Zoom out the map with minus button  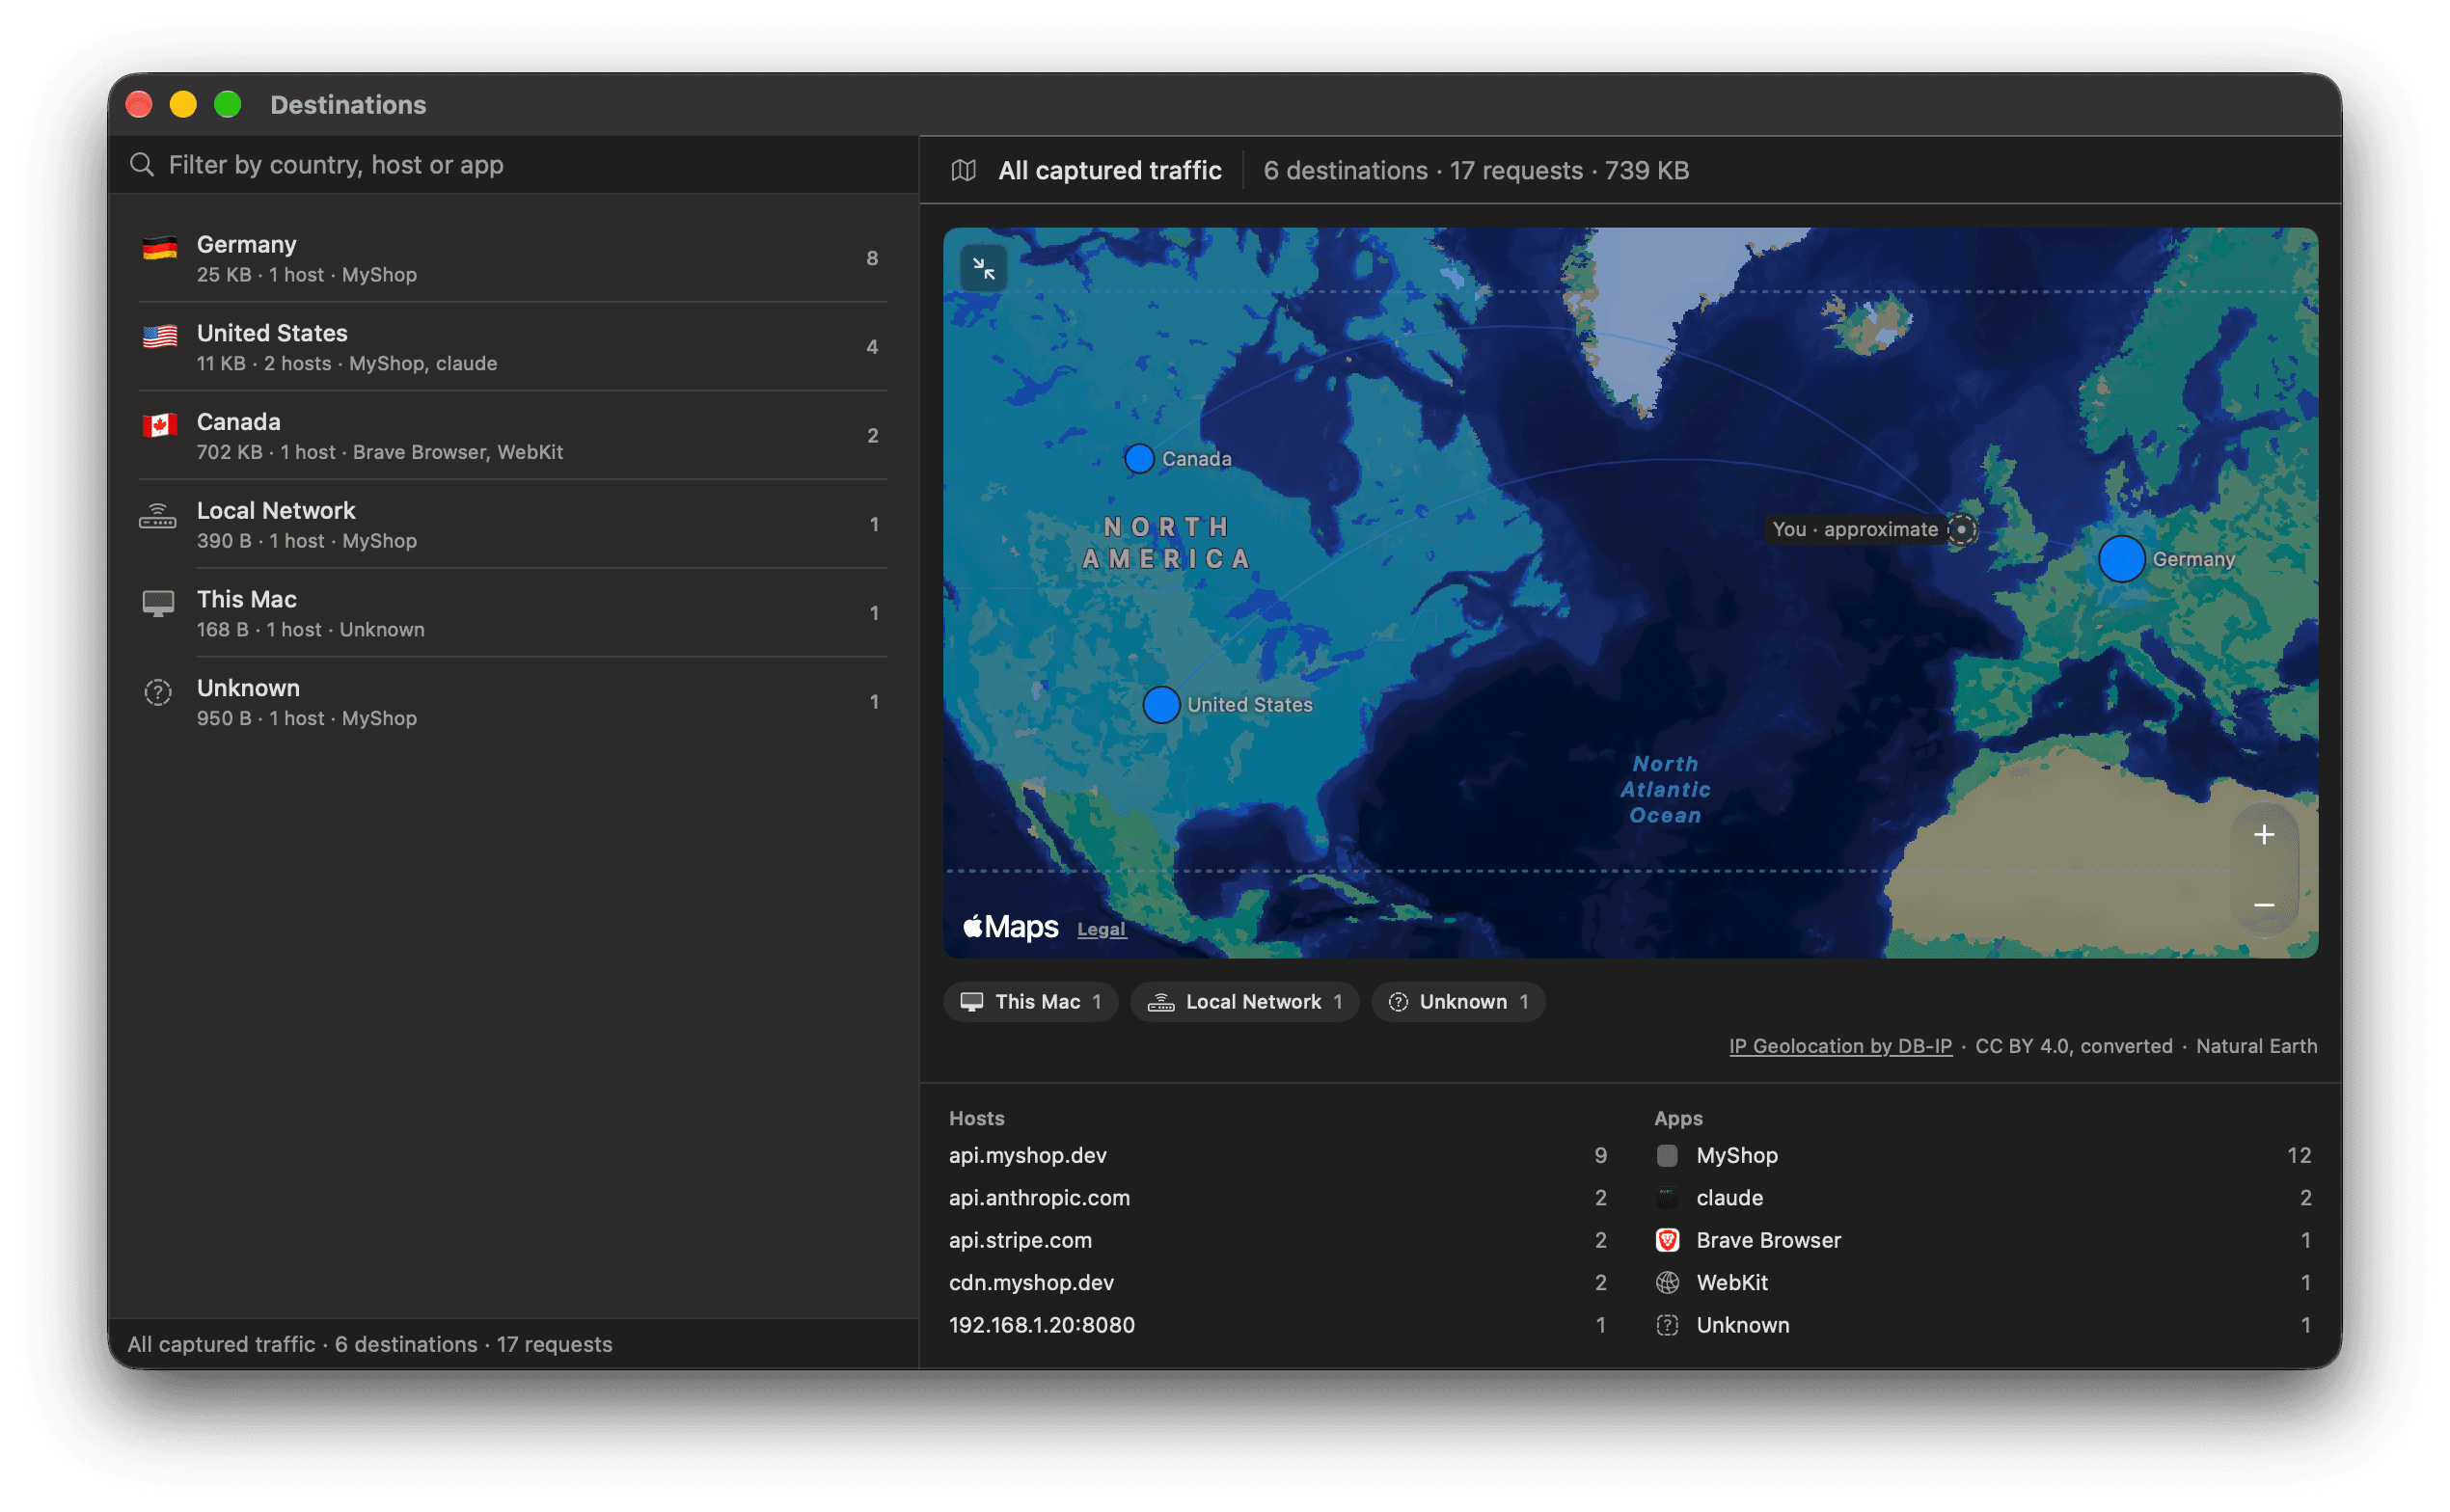[x=2263, y=905]
